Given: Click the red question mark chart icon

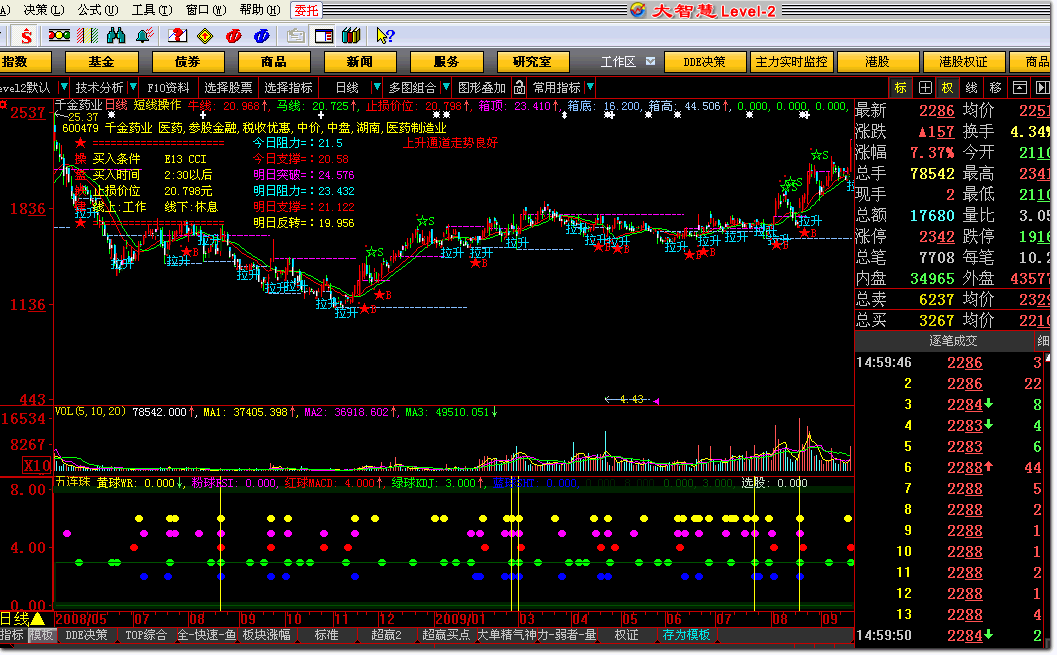Looking at the screenshot, I should (x=177, y=35).
